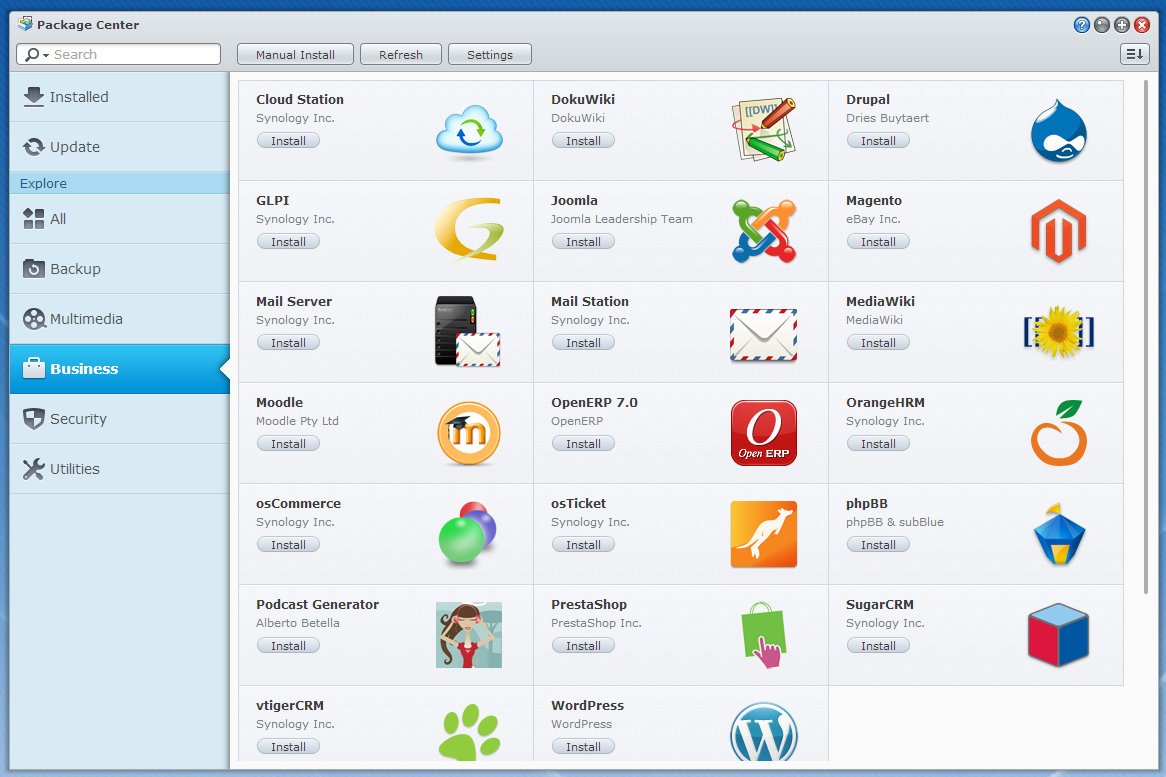The image size is (1166, 777).
Task: Click the Magento logo icon
Action: 1059,231
